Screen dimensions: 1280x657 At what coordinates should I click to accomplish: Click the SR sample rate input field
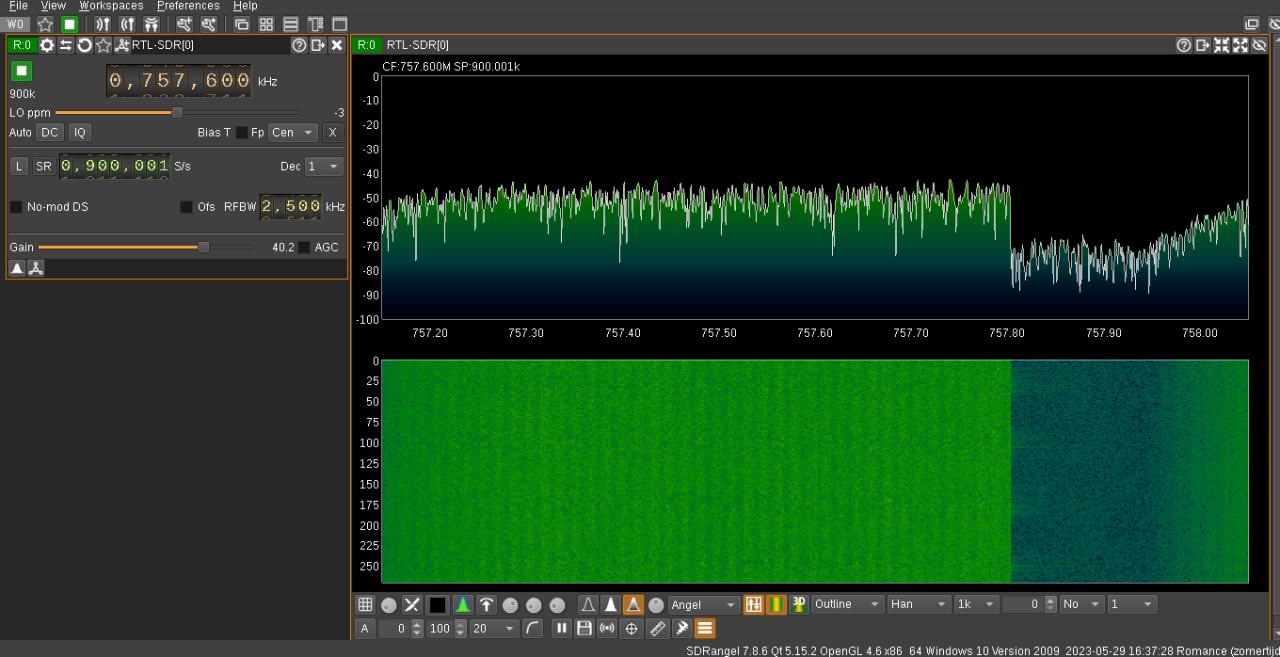113,166
